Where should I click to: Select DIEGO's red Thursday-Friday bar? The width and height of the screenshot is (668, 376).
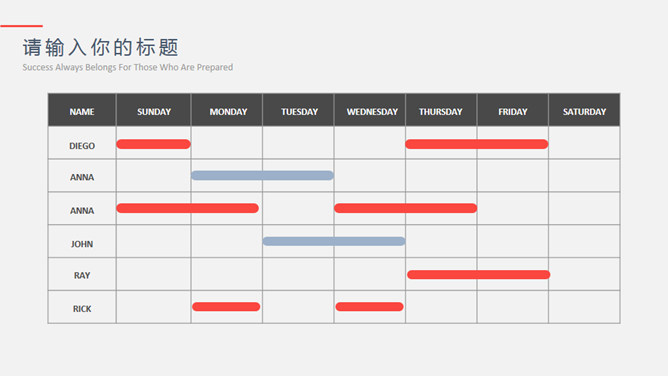tap(477, 144)
